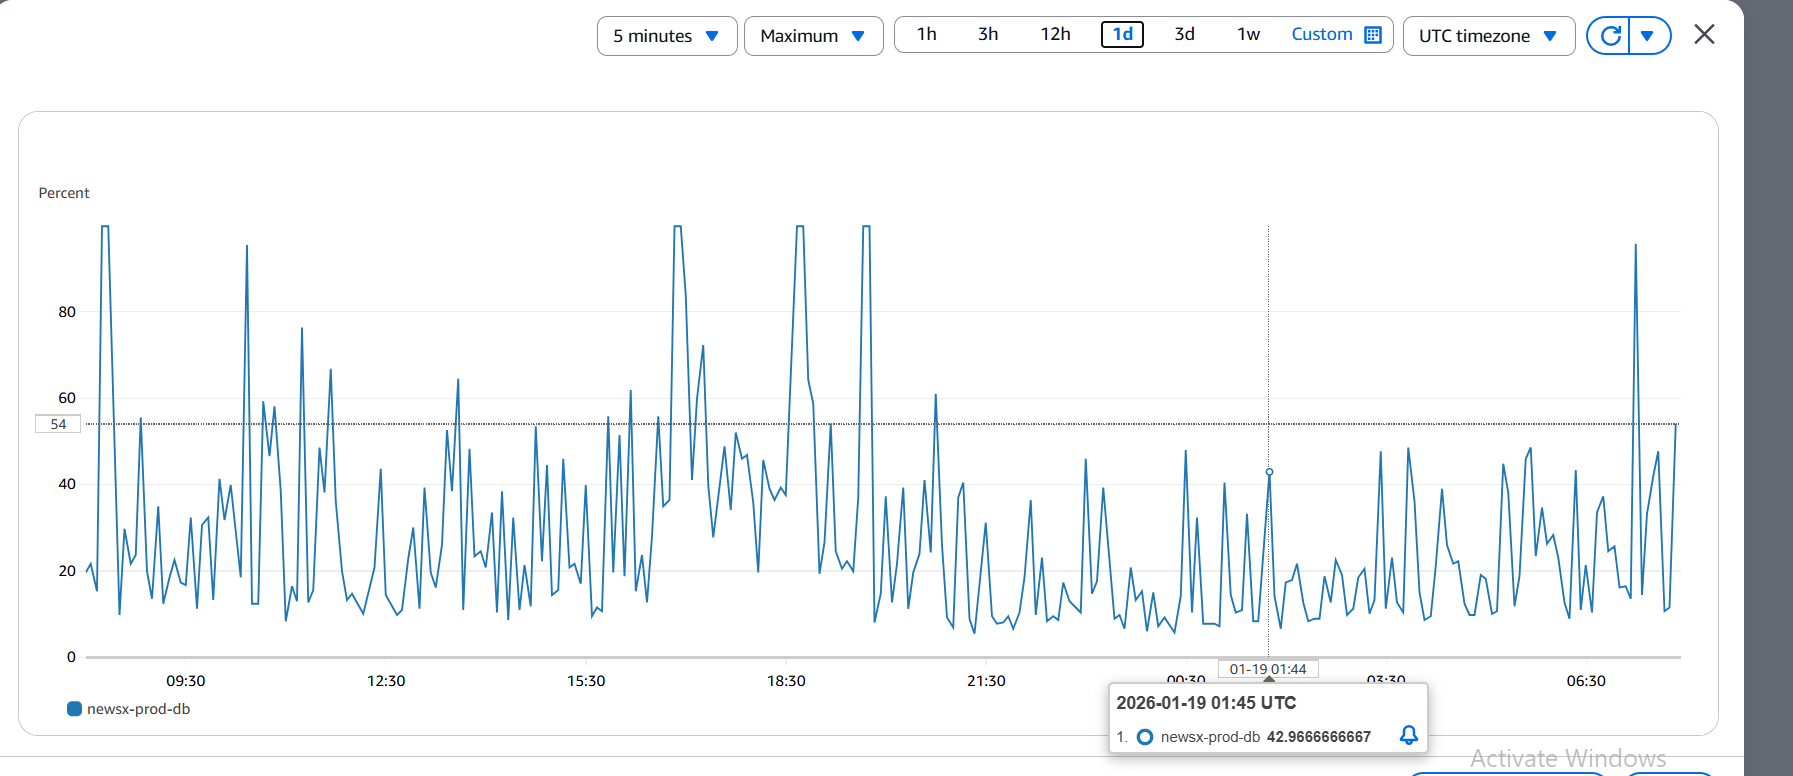Choose the 12h time range
1793x776 pixels.
[x=1055, y=35]
